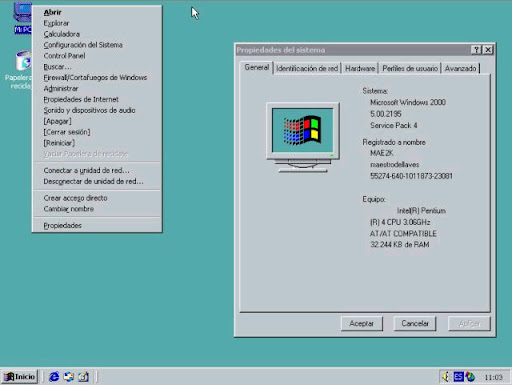Choose Cambiar nombre menu entry

97,209
